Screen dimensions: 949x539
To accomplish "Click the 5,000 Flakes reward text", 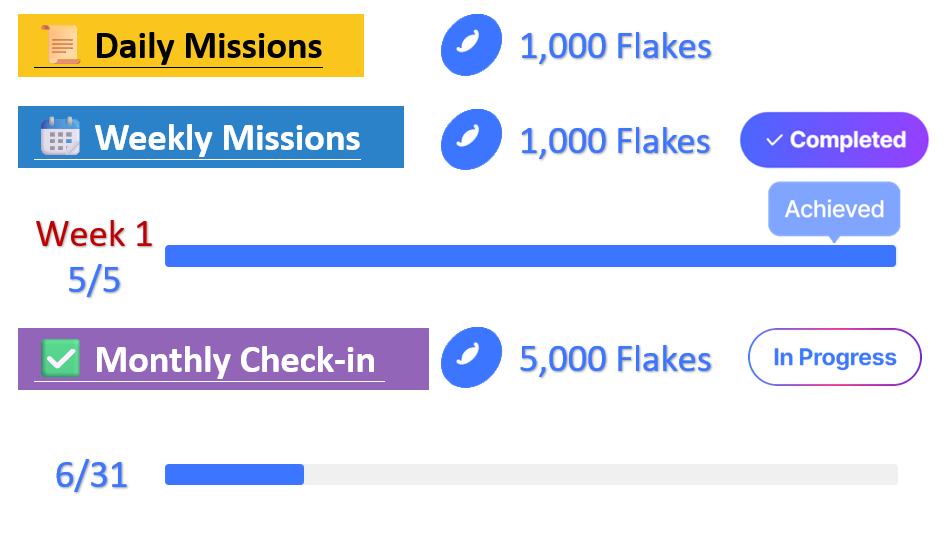I will [615, 359].
